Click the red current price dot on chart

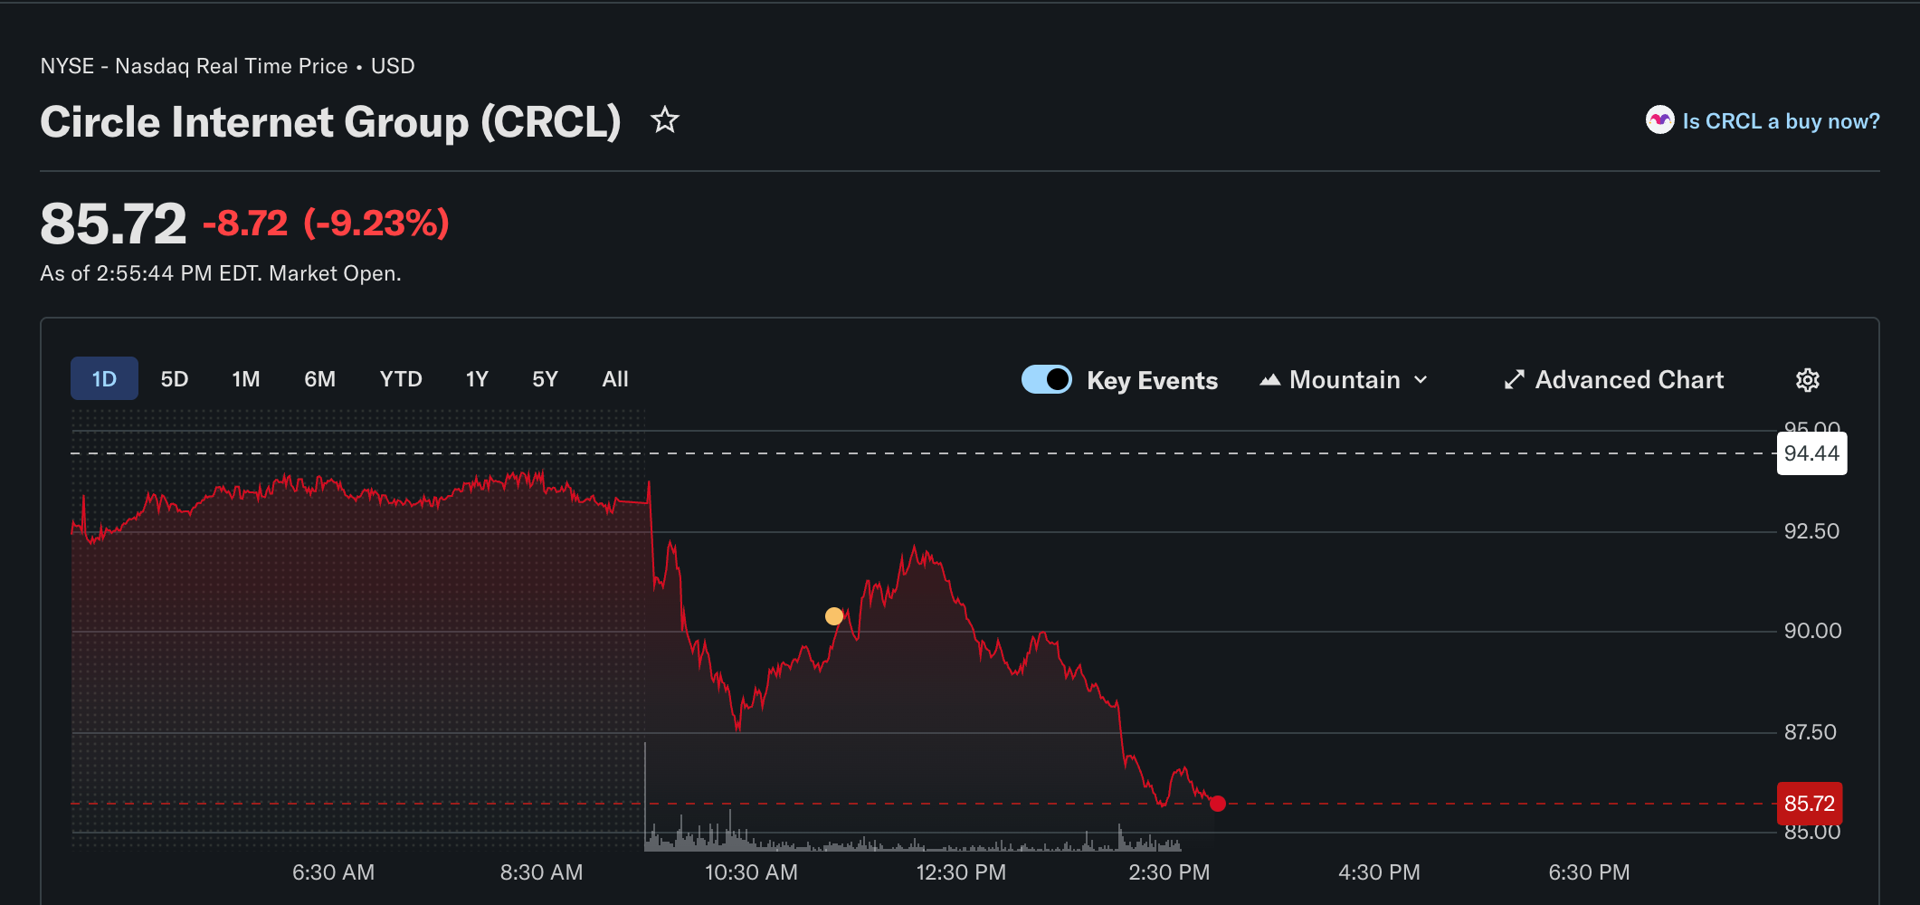coord(1217,803)
